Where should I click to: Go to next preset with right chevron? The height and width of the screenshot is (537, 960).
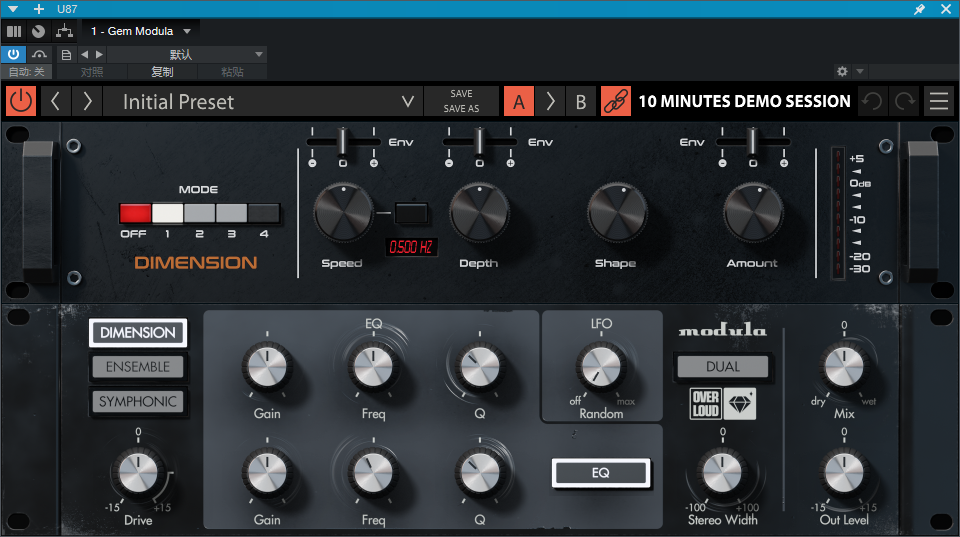87,101
